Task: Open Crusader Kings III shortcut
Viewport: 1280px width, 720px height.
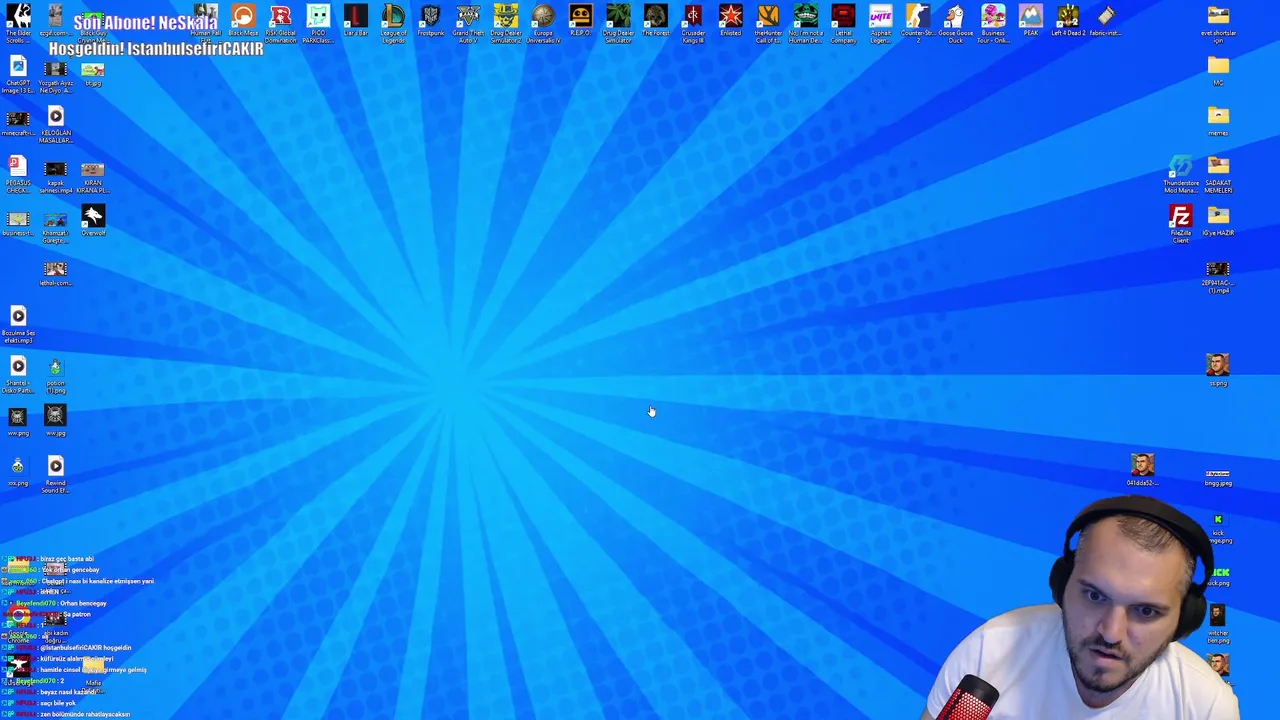Action: [x=693, y=24]
